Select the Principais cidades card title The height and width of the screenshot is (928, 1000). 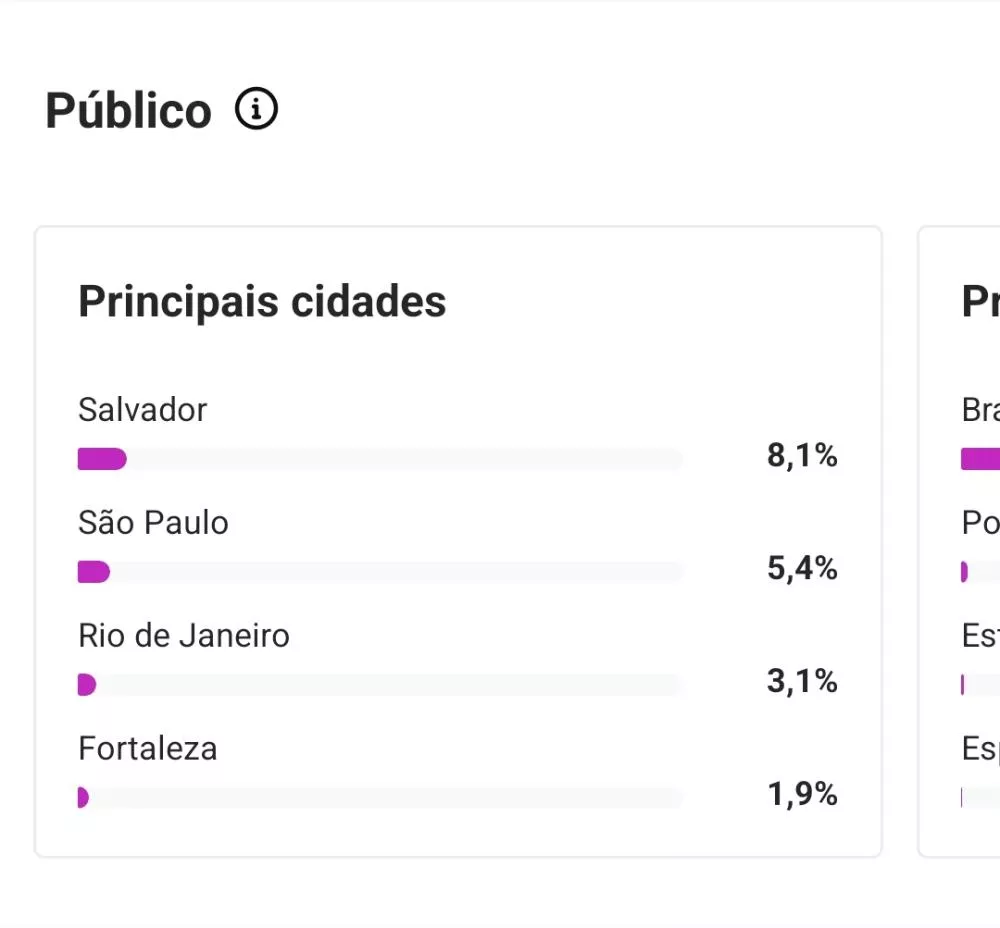[262, 301]
